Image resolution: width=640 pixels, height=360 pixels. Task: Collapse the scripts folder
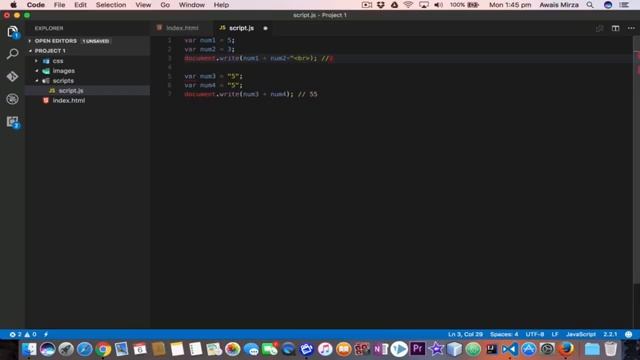tap(36, 81)
